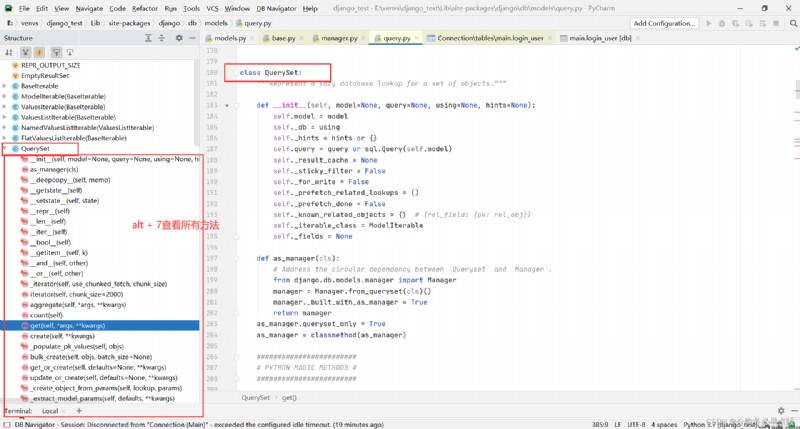Expand the BaseIterable class node
The image size is (800, 429).
tap(5, 86)
